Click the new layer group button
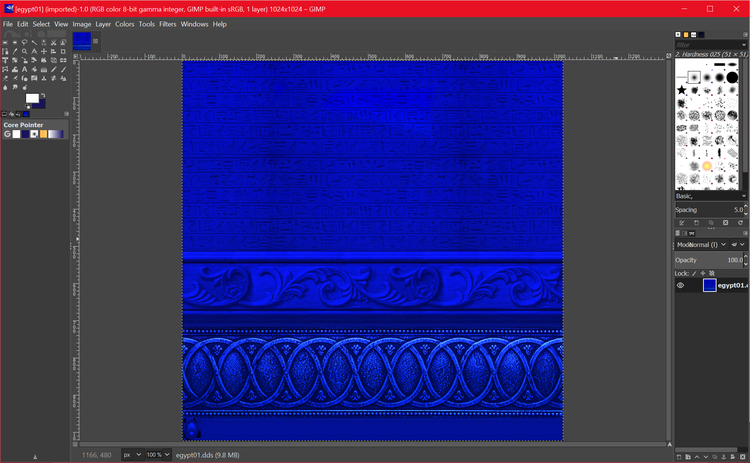750x463 pixels. pyautogui.click(x=688, y=457)
